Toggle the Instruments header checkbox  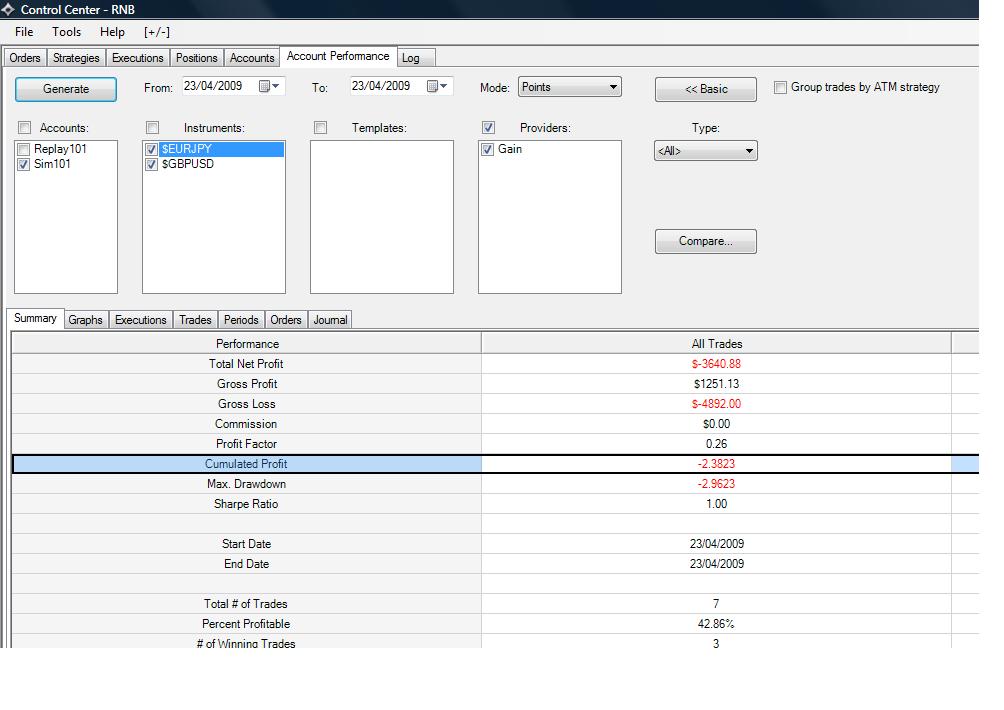[152, 127]
